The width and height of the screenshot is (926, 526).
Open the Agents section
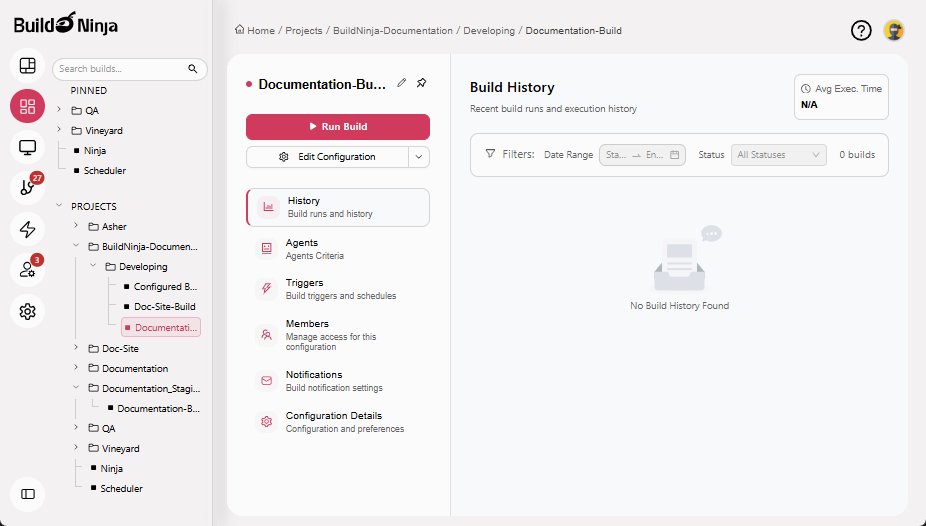(x=338, y=249)
